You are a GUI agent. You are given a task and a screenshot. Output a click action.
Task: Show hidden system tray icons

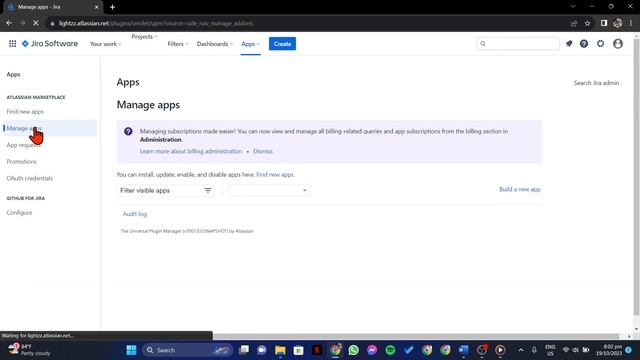point(521,350)
